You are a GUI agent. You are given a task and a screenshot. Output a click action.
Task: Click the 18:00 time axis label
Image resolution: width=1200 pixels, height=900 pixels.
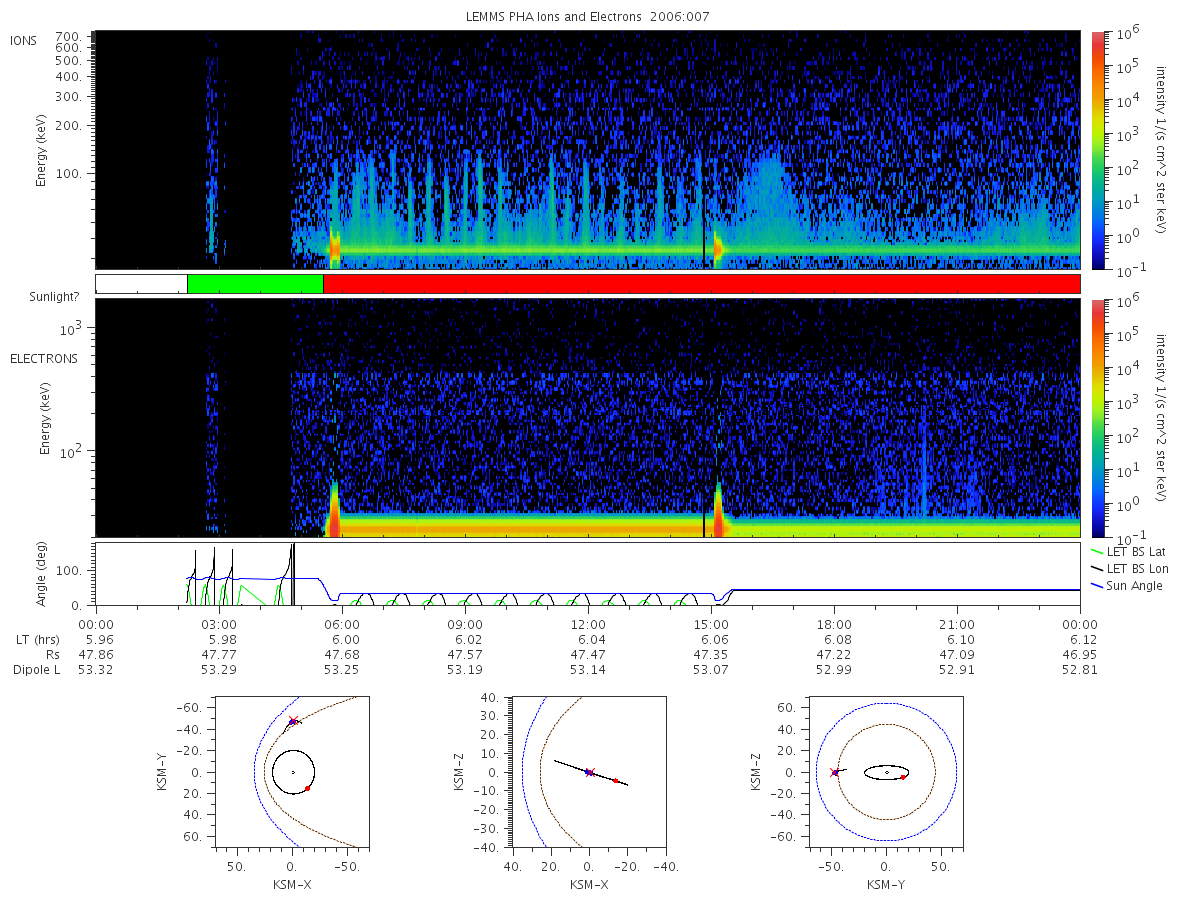(x=834, y=622)
